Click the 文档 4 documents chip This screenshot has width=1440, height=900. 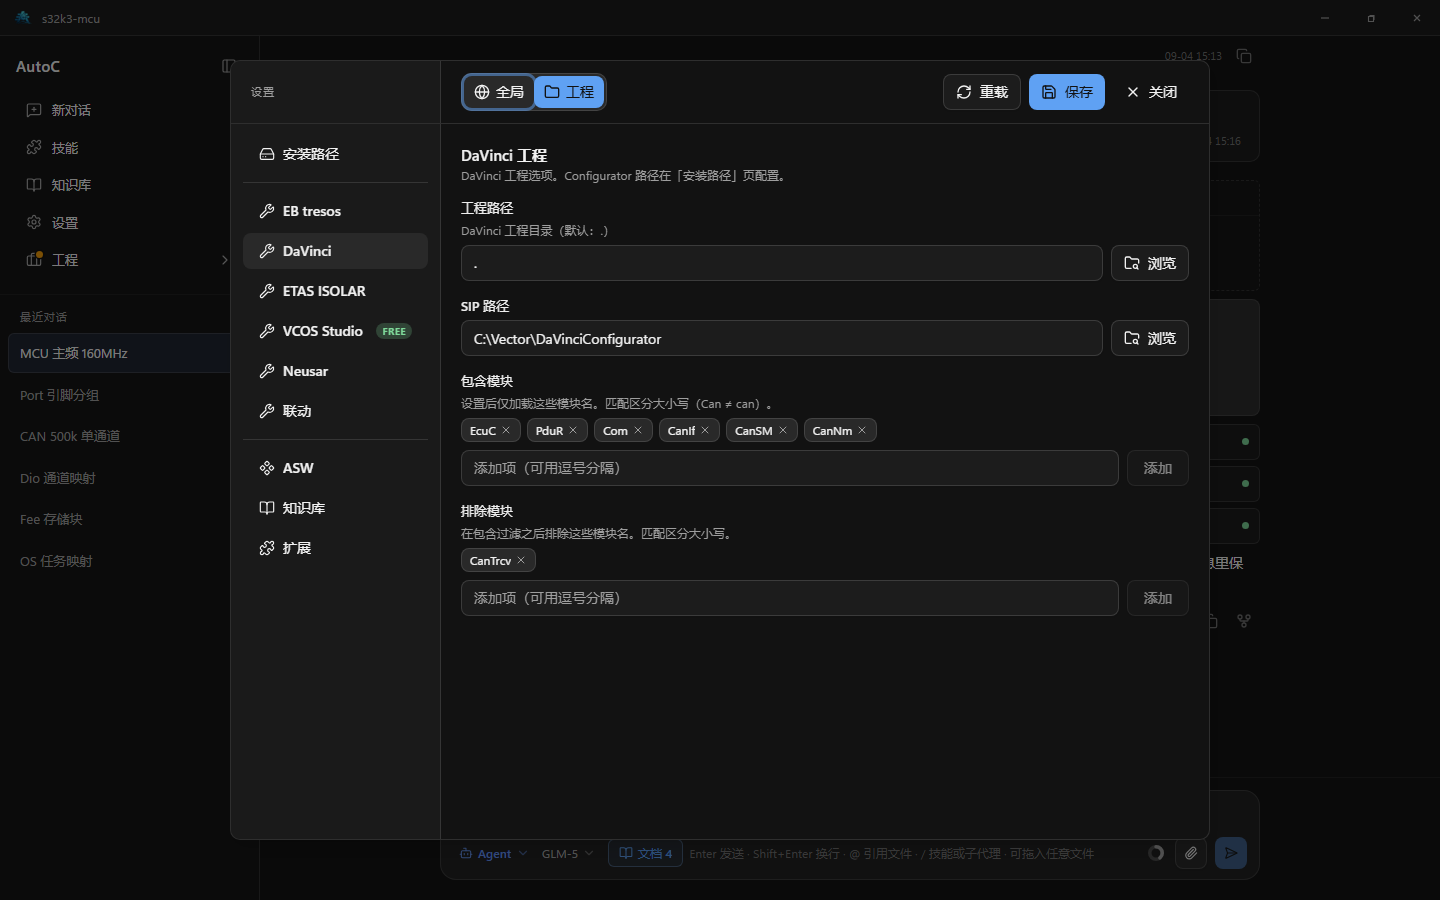pyautogui.click(x=646, y=853)
